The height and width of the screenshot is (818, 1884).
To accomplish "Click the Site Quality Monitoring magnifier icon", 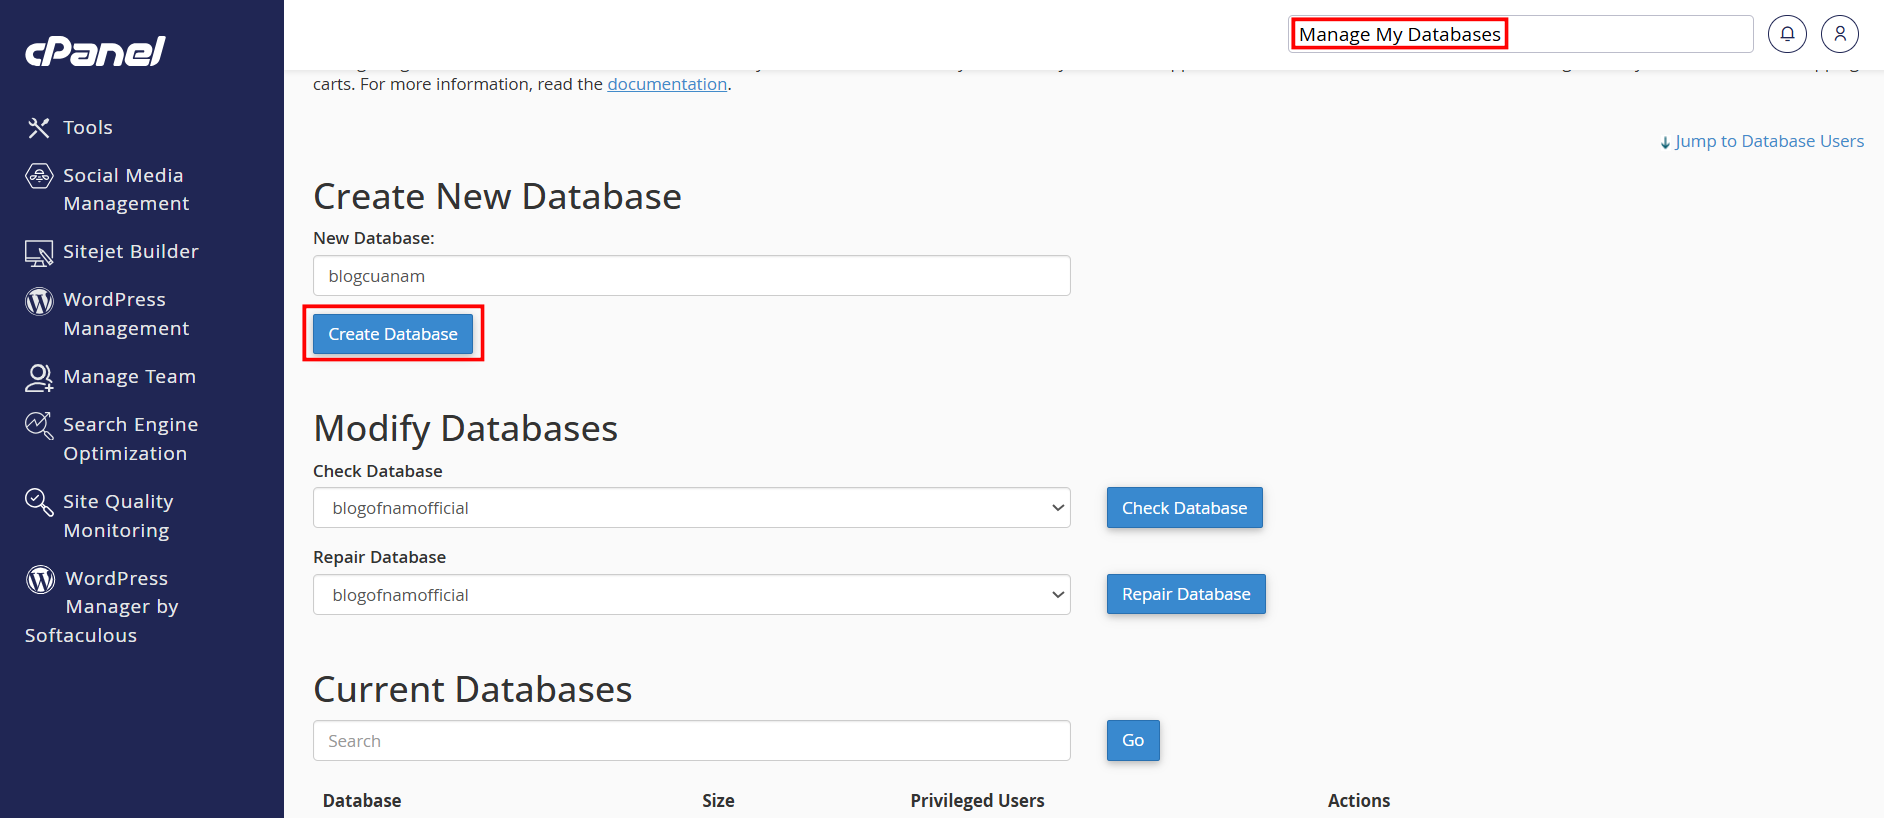I will pos(39,502).
